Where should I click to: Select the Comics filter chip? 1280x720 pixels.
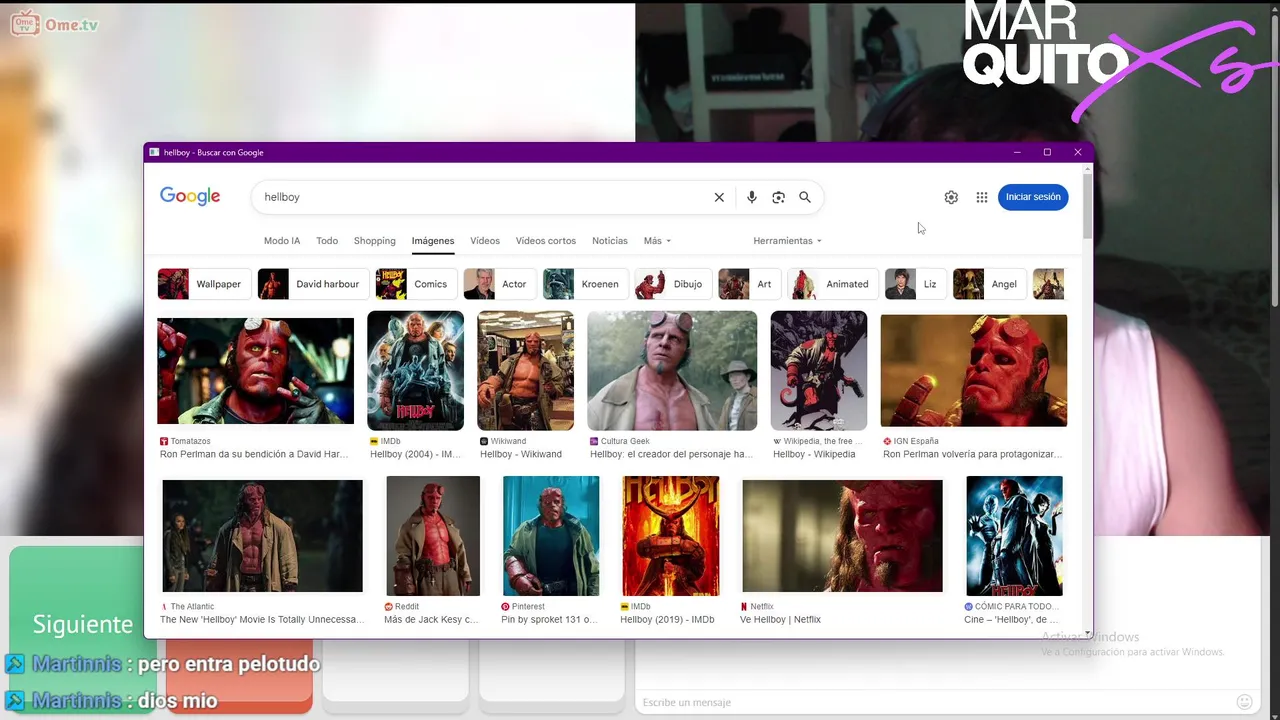tap(416, 284)
